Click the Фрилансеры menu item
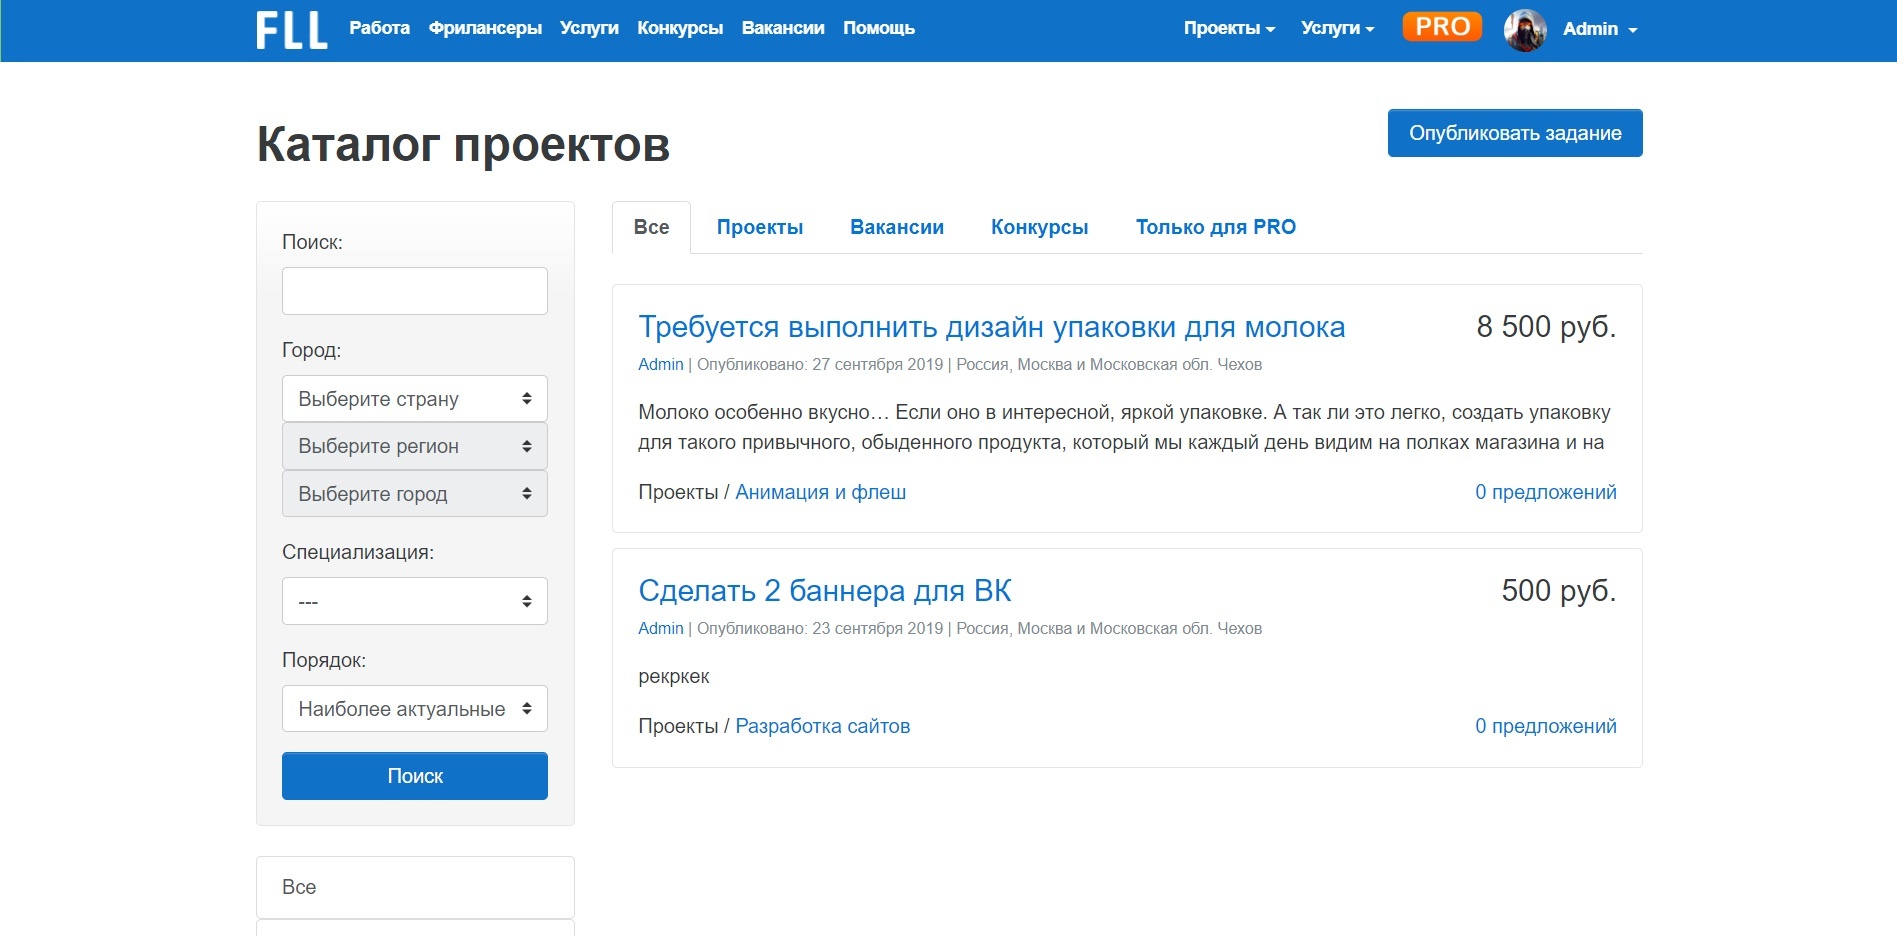This screenshot has width=1897, height=936. click(485, 28)
